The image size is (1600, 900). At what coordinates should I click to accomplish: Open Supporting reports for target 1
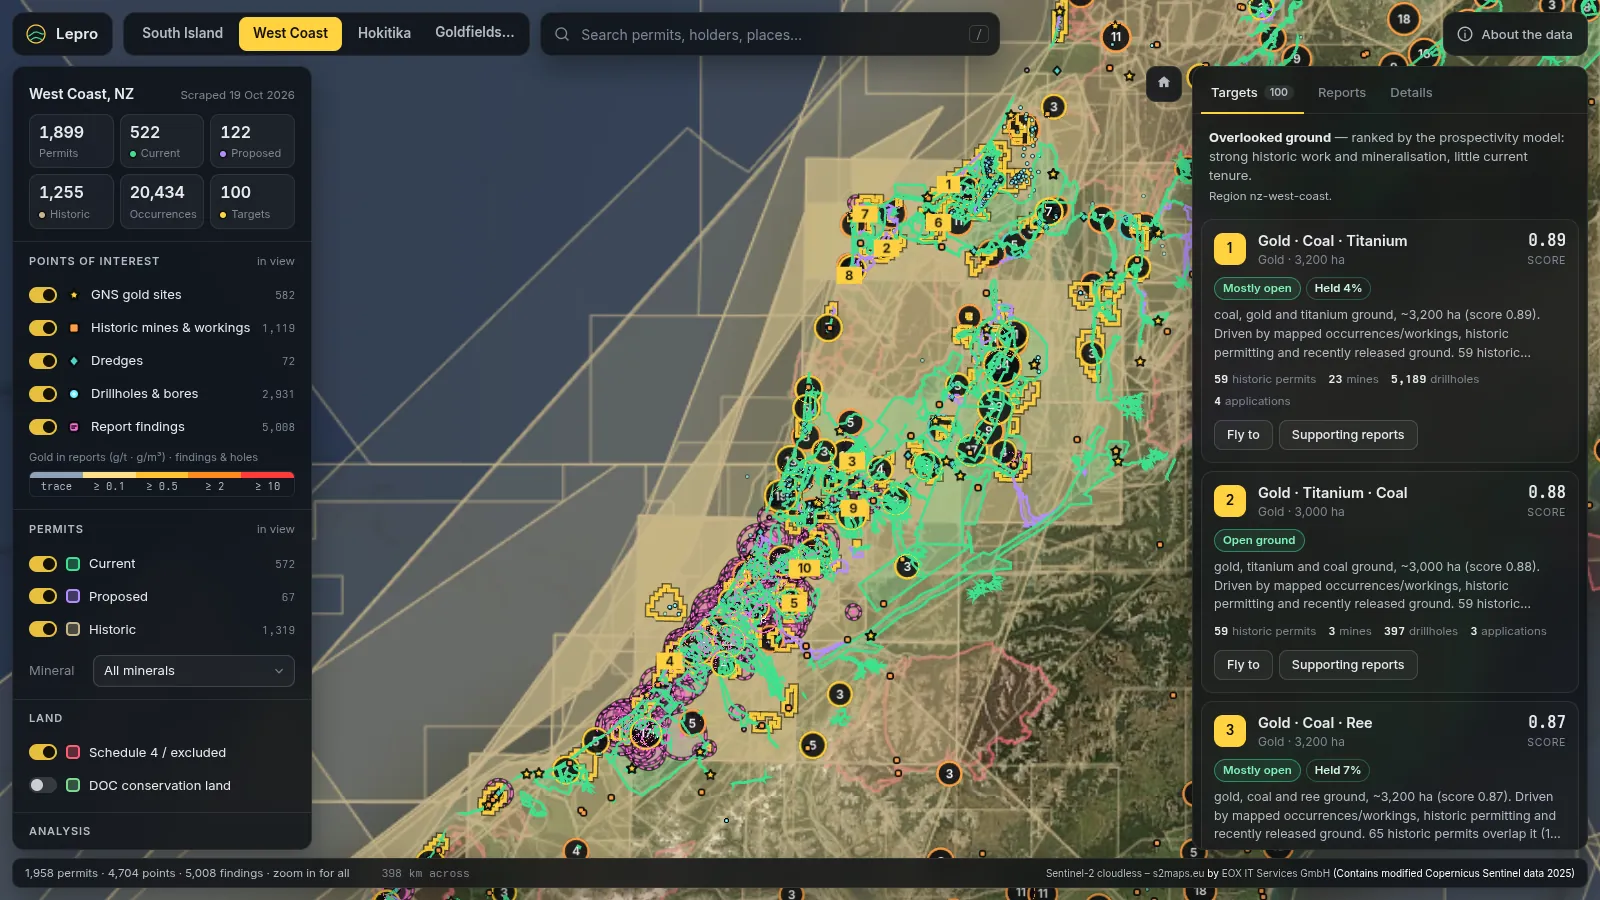tap(1347, 435)
